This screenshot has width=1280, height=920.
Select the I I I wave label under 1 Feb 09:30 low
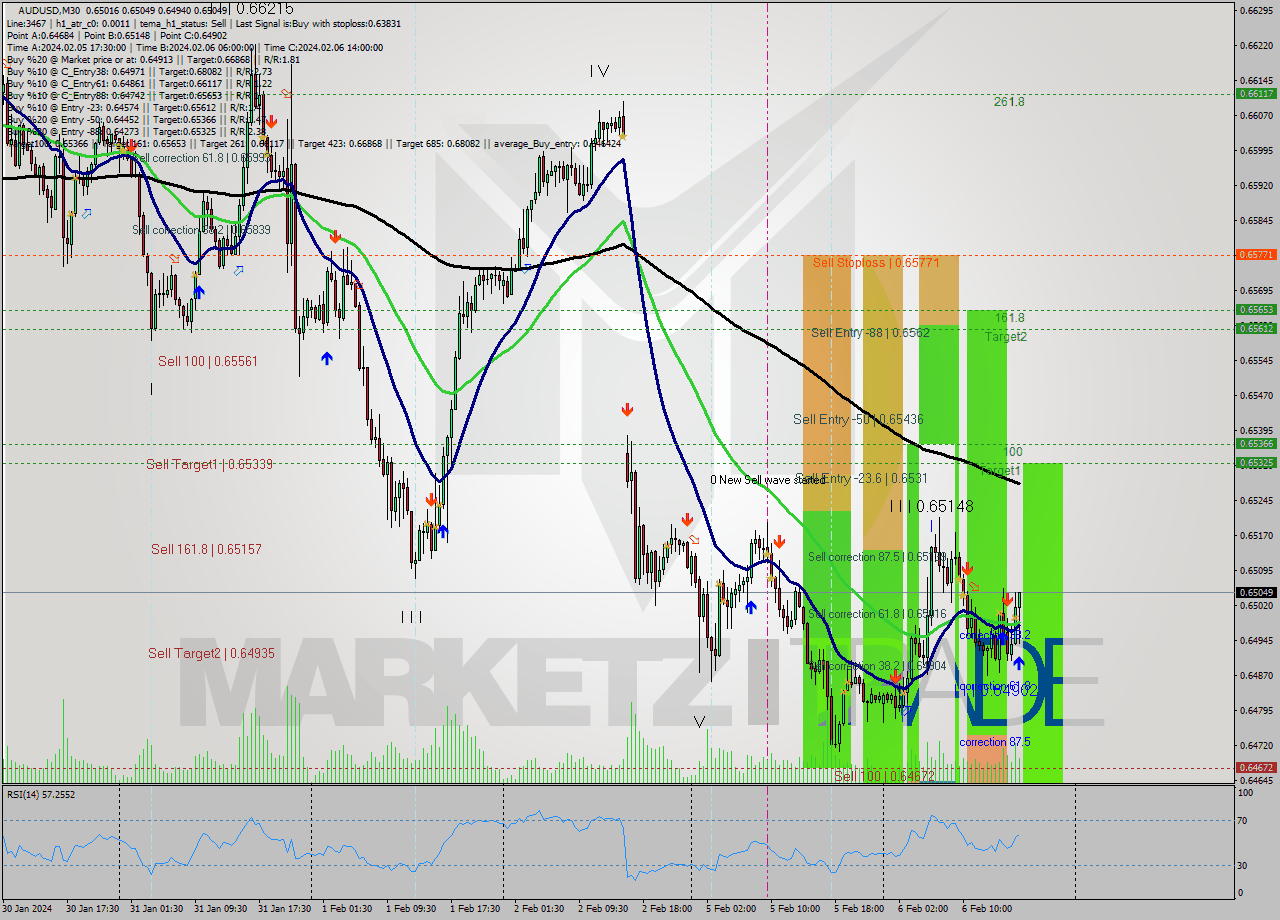click(x=411, y=617)
